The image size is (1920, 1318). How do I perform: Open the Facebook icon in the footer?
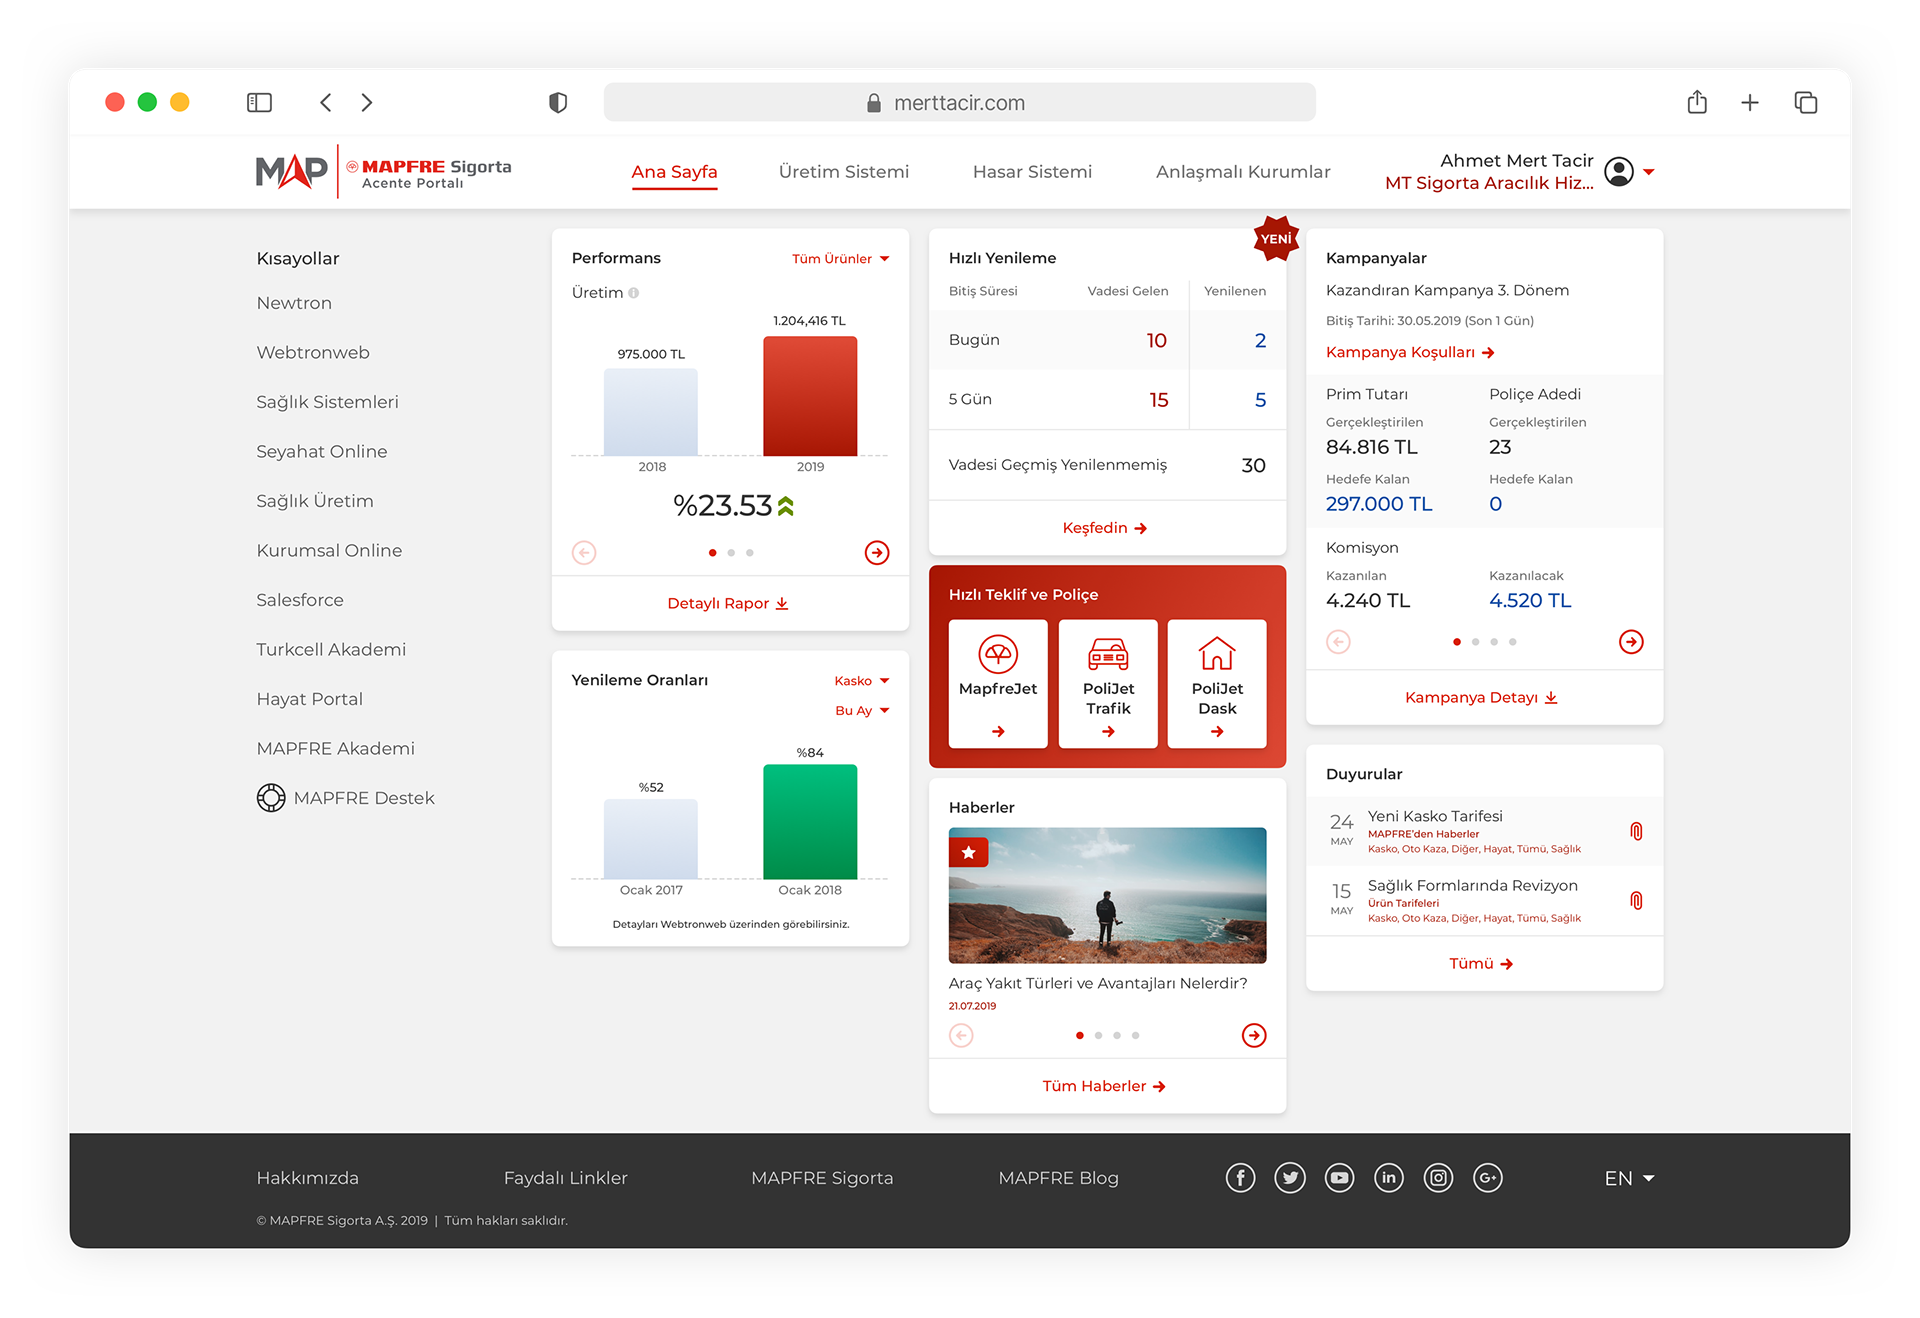(x=1240, y=1178)
